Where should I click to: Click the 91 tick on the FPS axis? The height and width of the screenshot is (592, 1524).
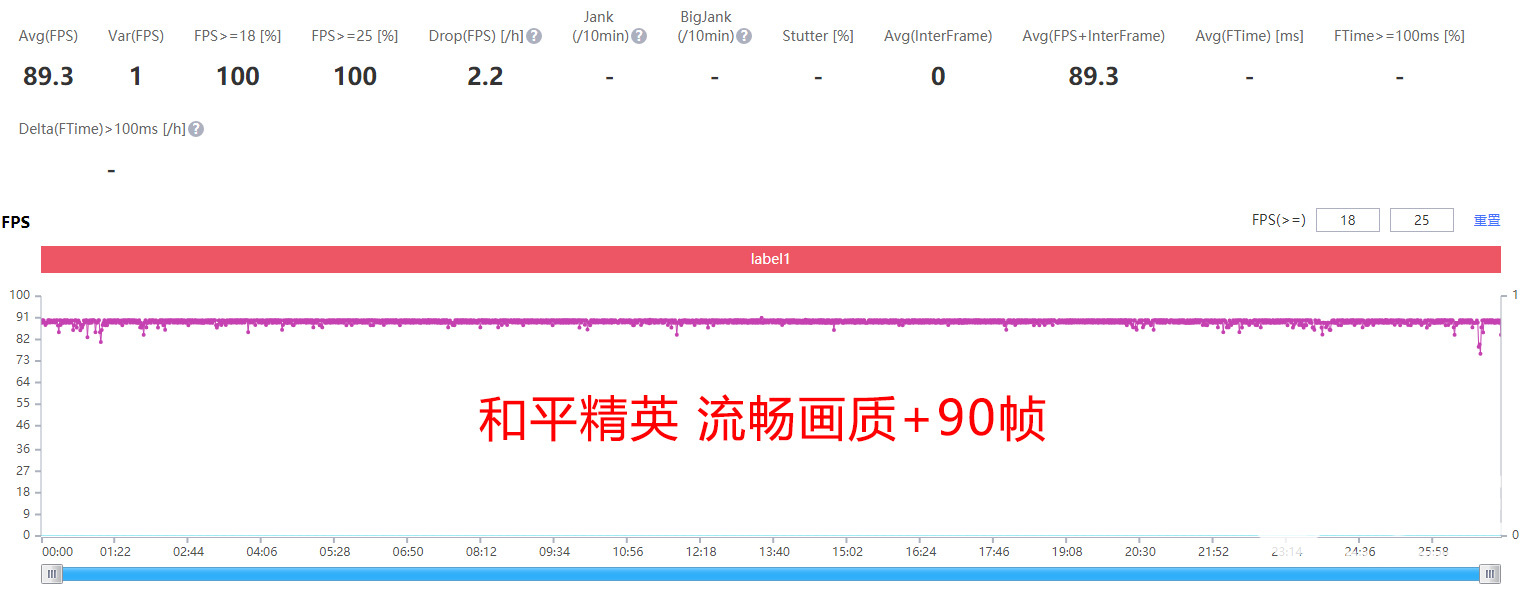tap(22, 317)
